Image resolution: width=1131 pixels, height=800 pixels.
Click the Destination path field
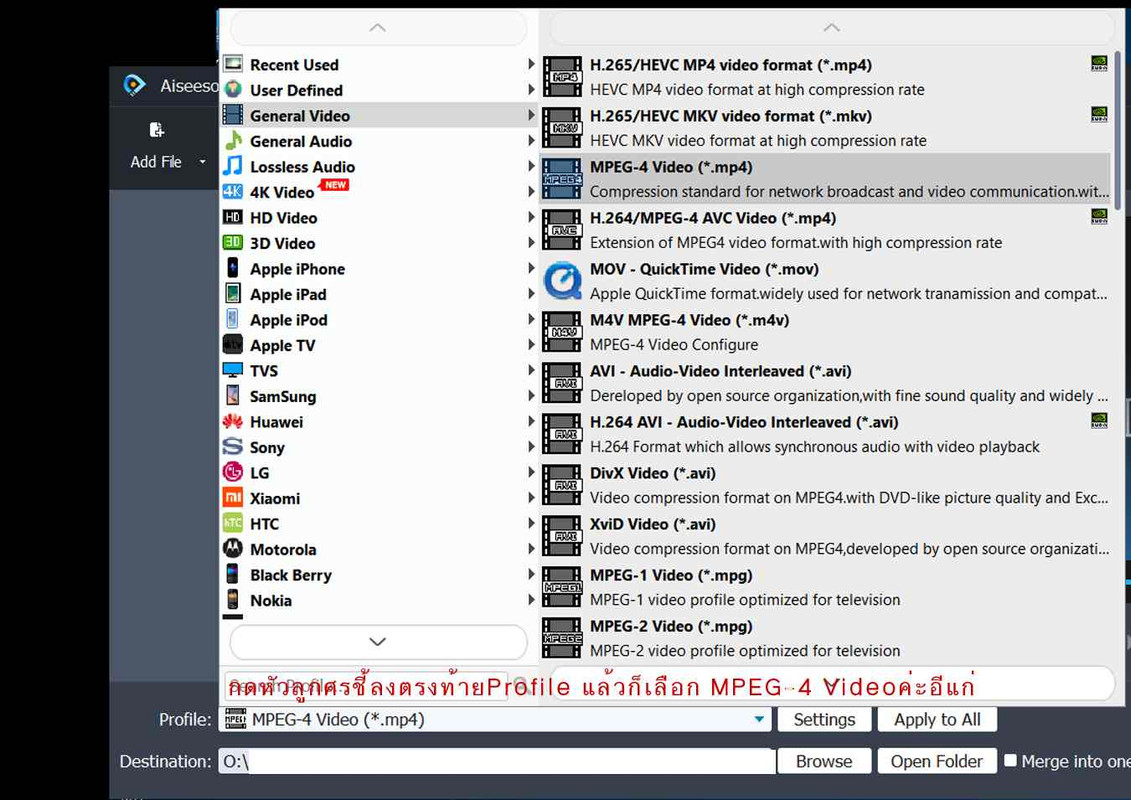(x=497, y=761)
